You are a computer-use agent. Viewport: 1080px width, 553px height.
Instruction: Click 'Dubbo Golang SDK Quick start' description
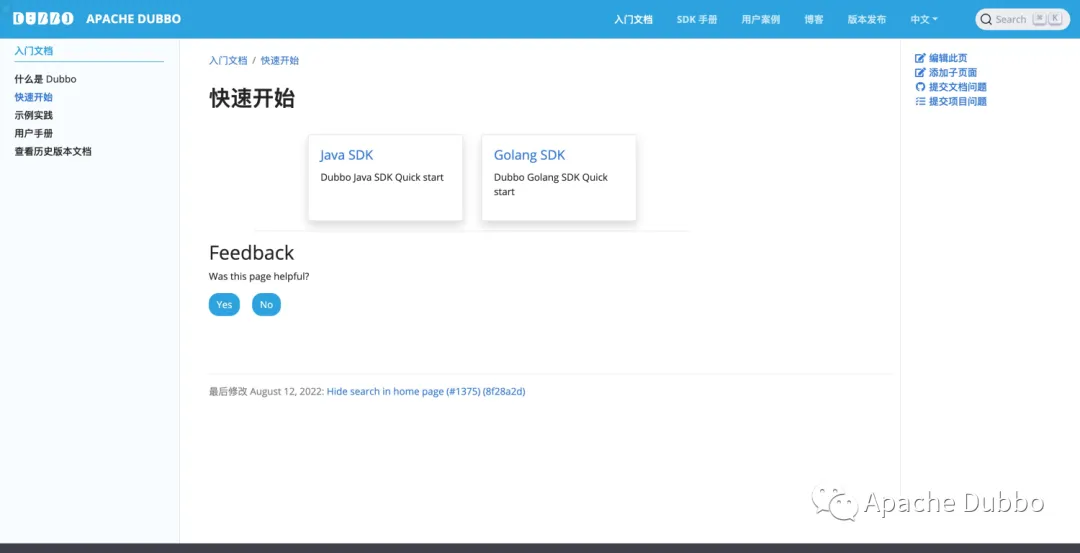(x=551, y=185)
